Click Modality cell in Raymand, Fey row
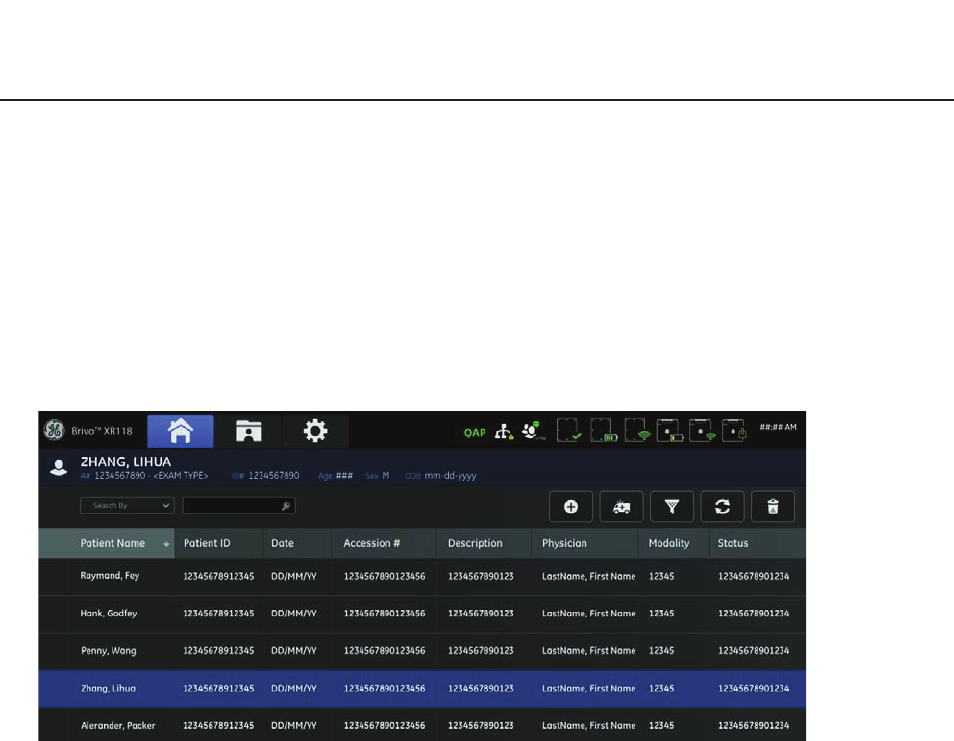 tap(661, 576)
